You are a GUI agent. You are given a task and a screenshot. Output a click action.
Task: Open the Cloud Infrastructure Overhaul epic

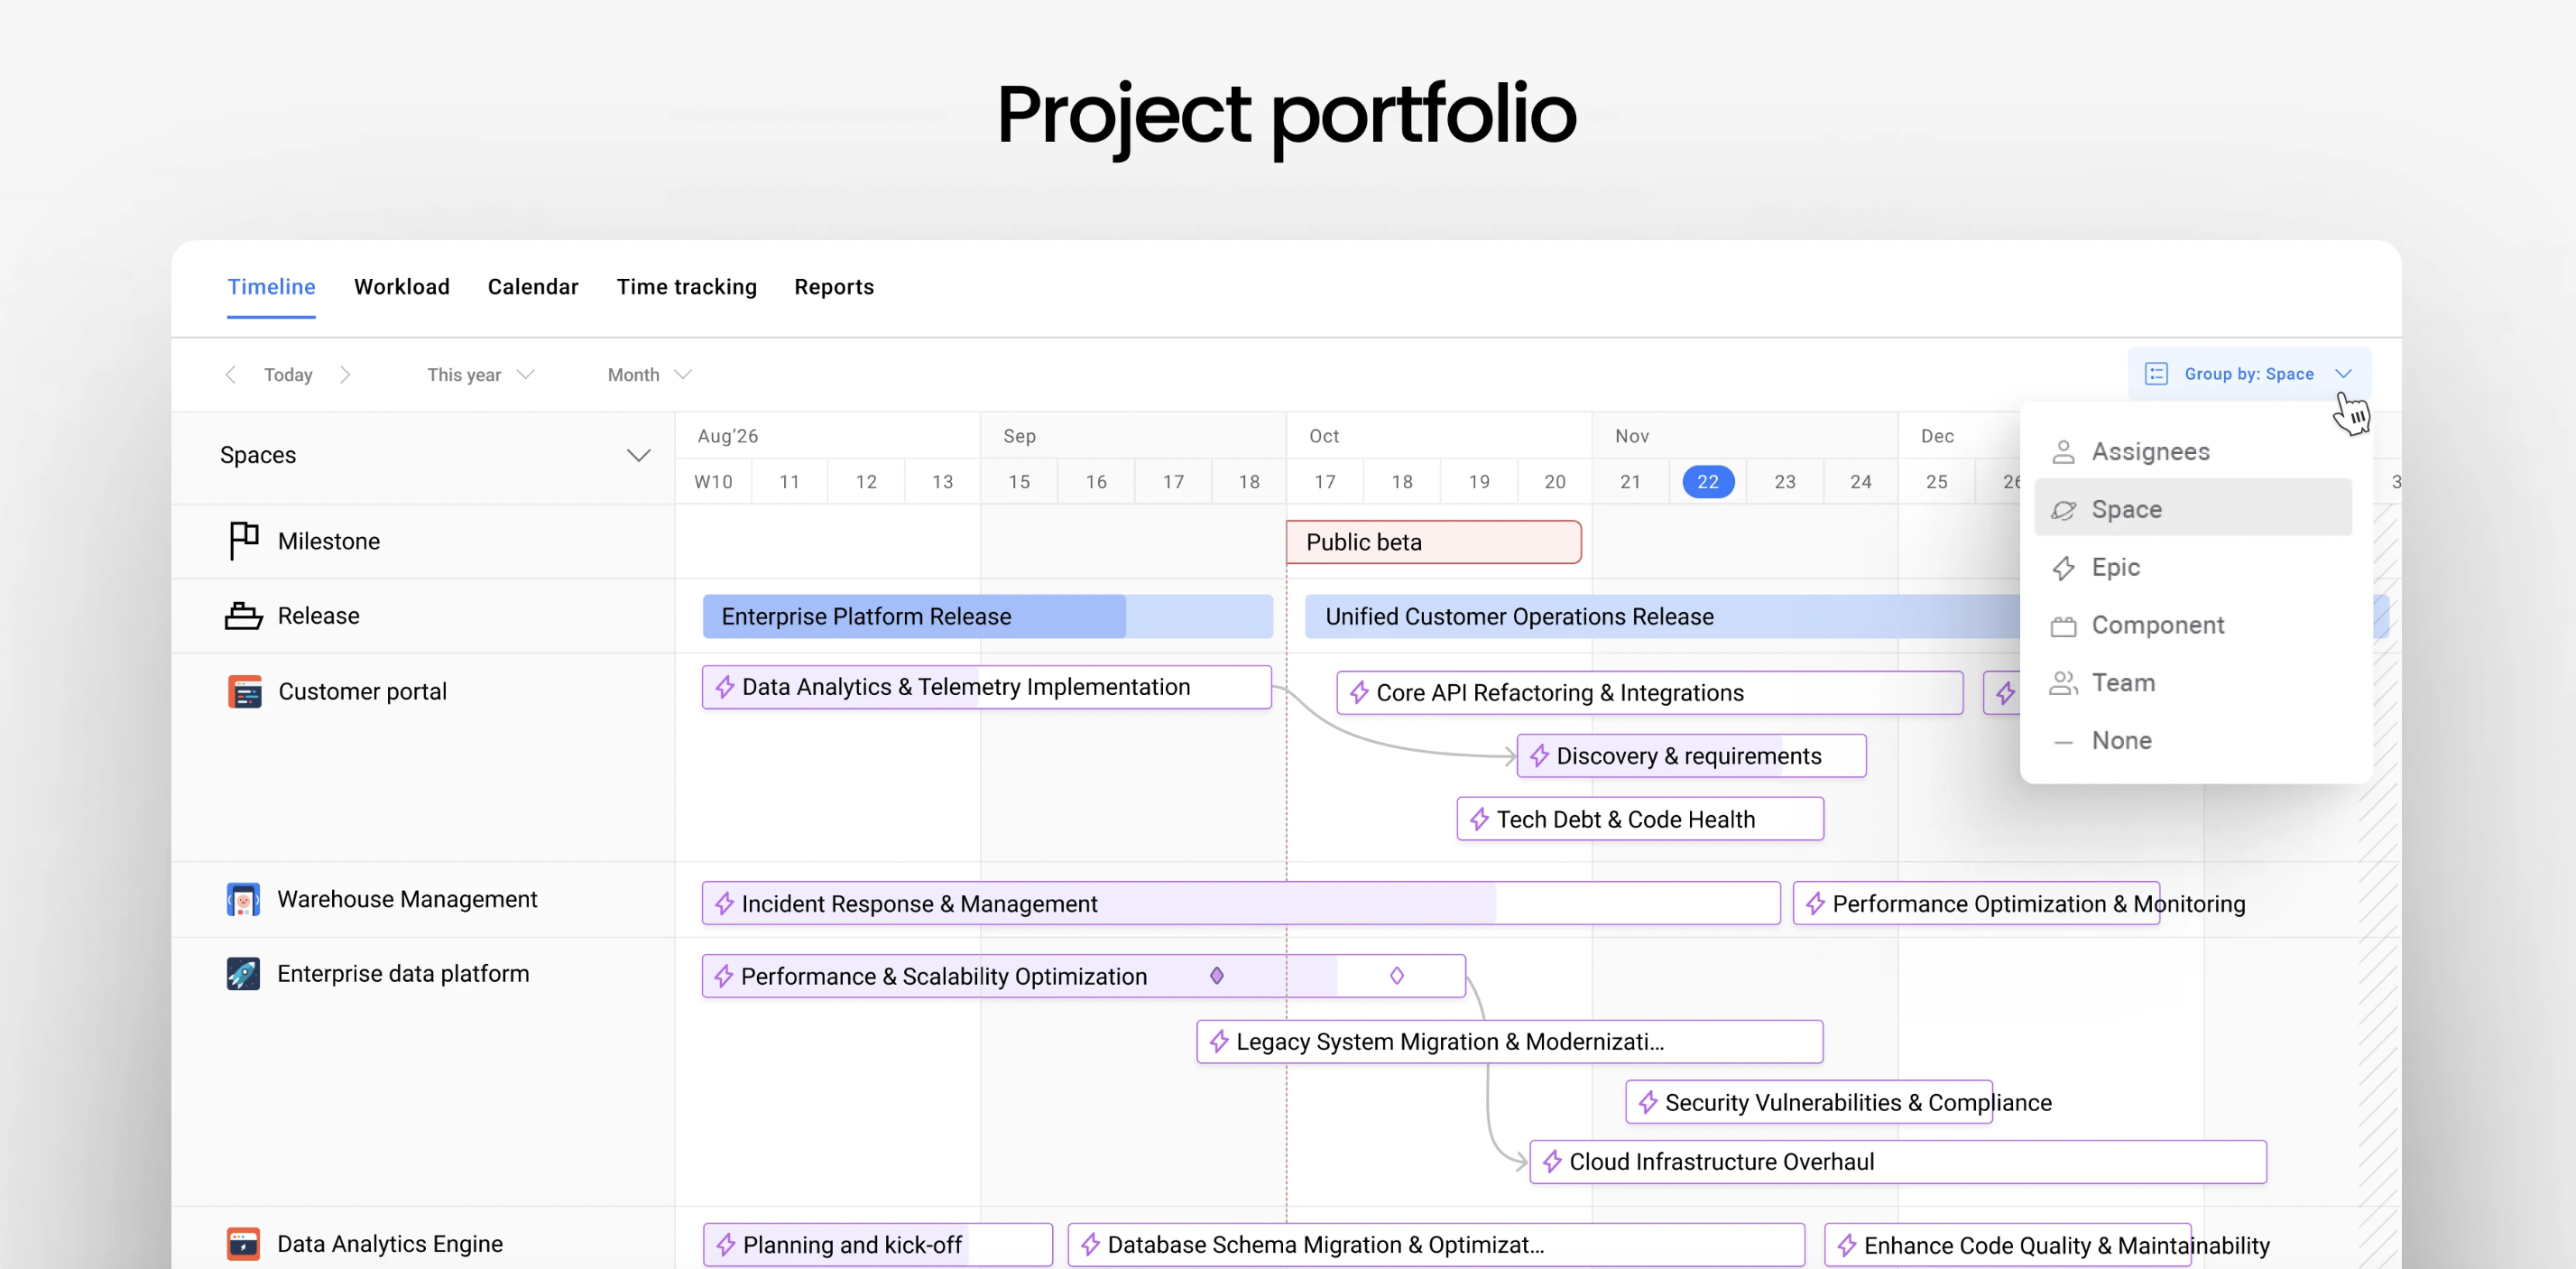1897,1162
